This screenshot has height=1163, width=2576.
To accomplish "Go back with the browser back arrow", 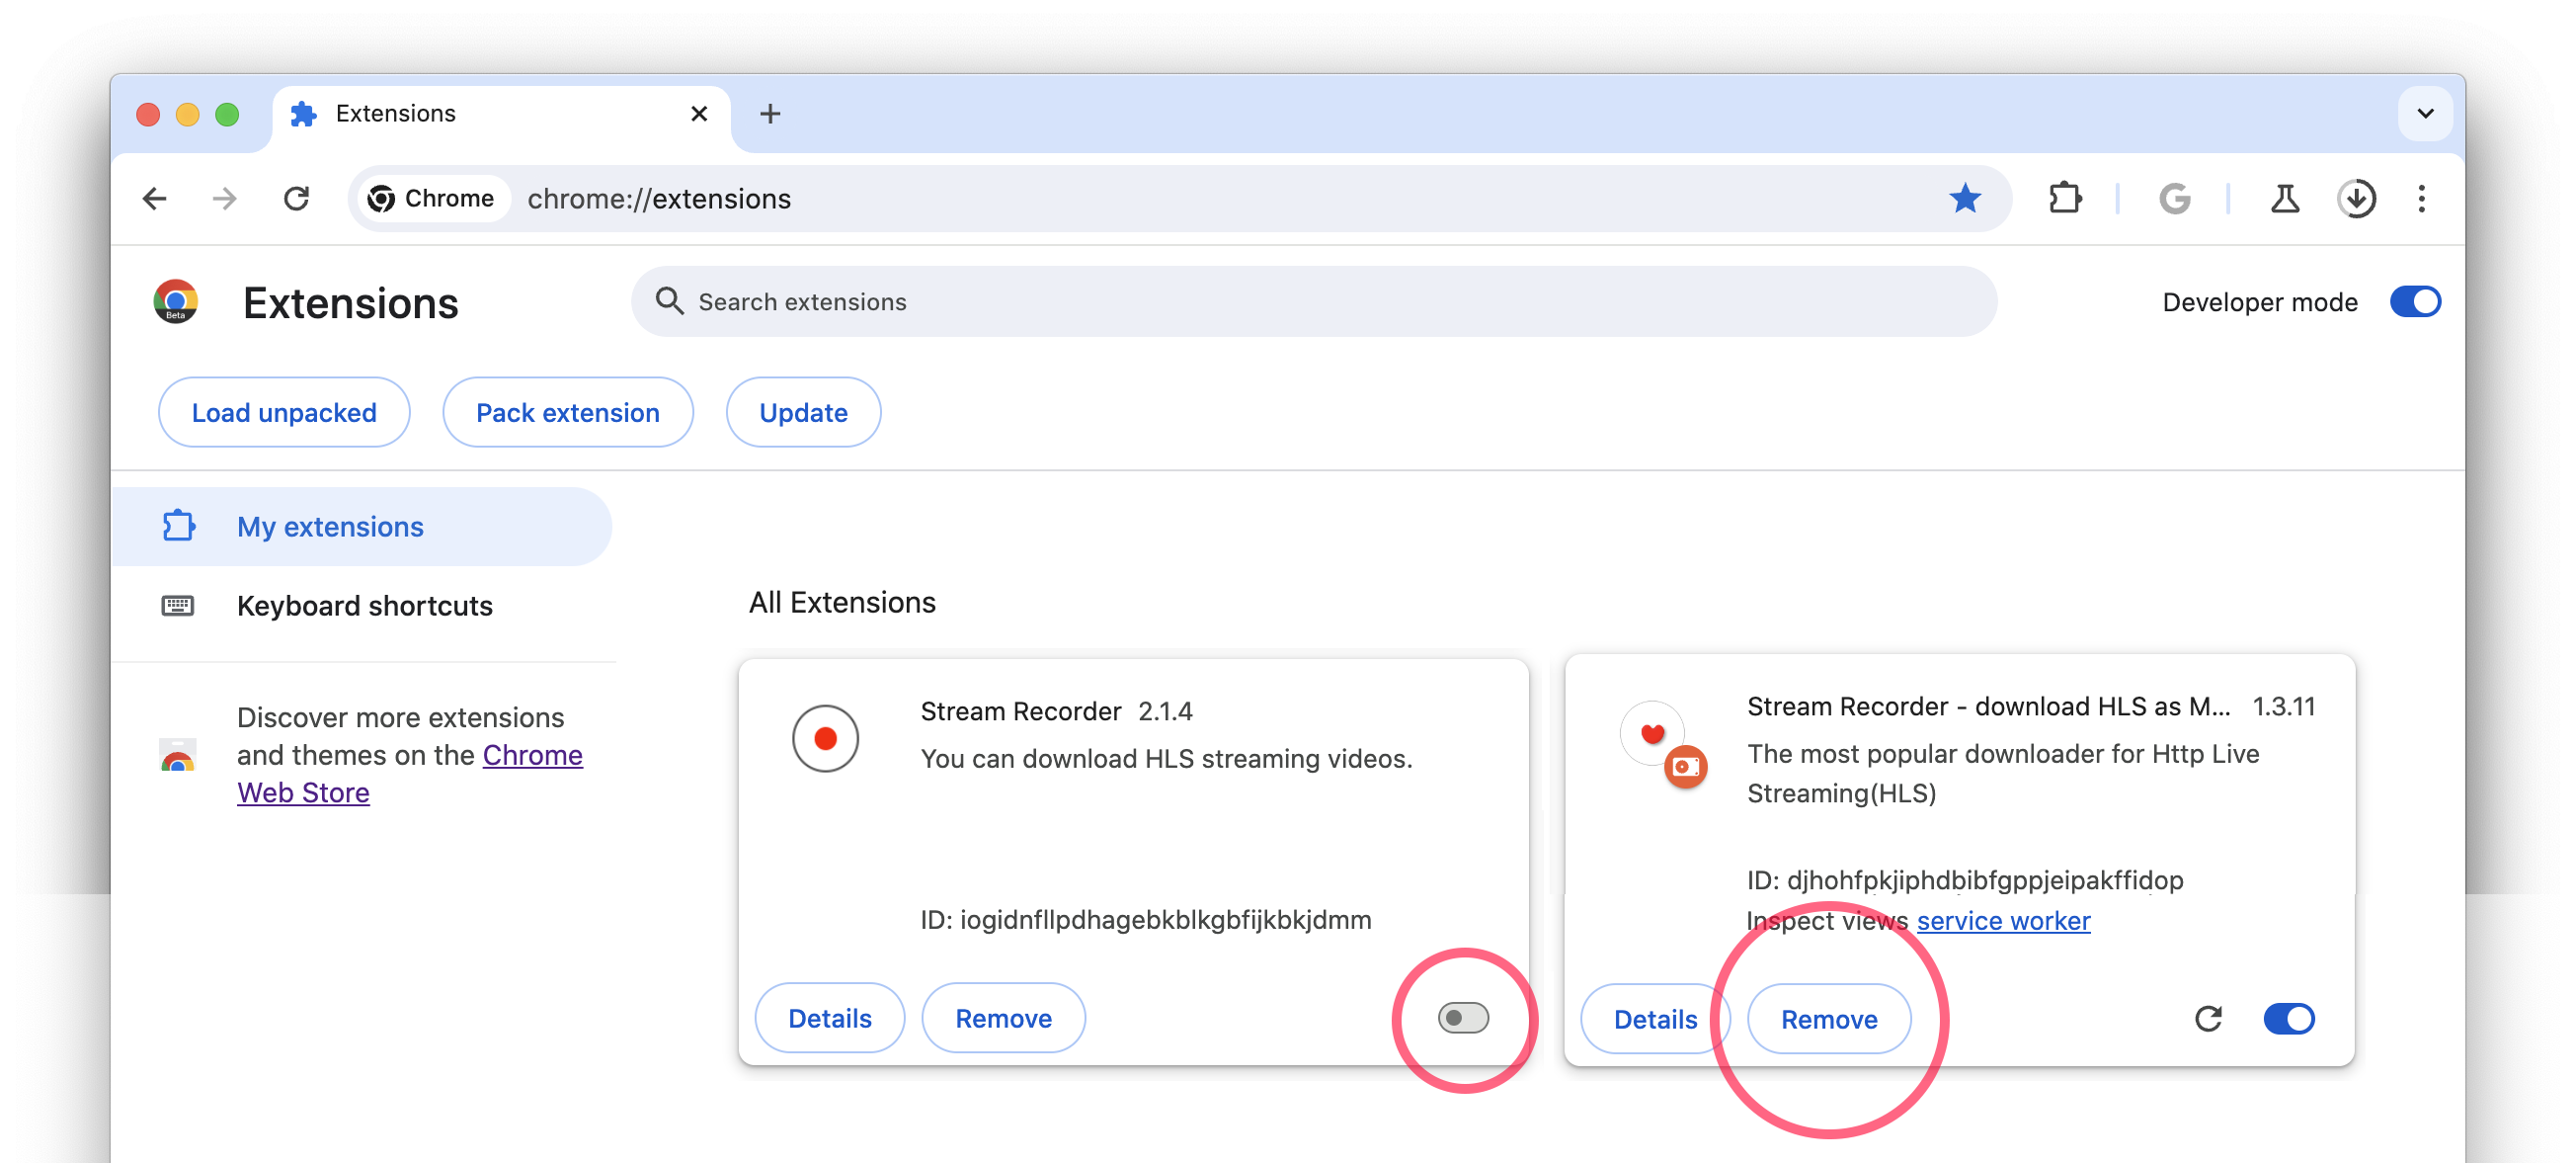I will point(155,198).
